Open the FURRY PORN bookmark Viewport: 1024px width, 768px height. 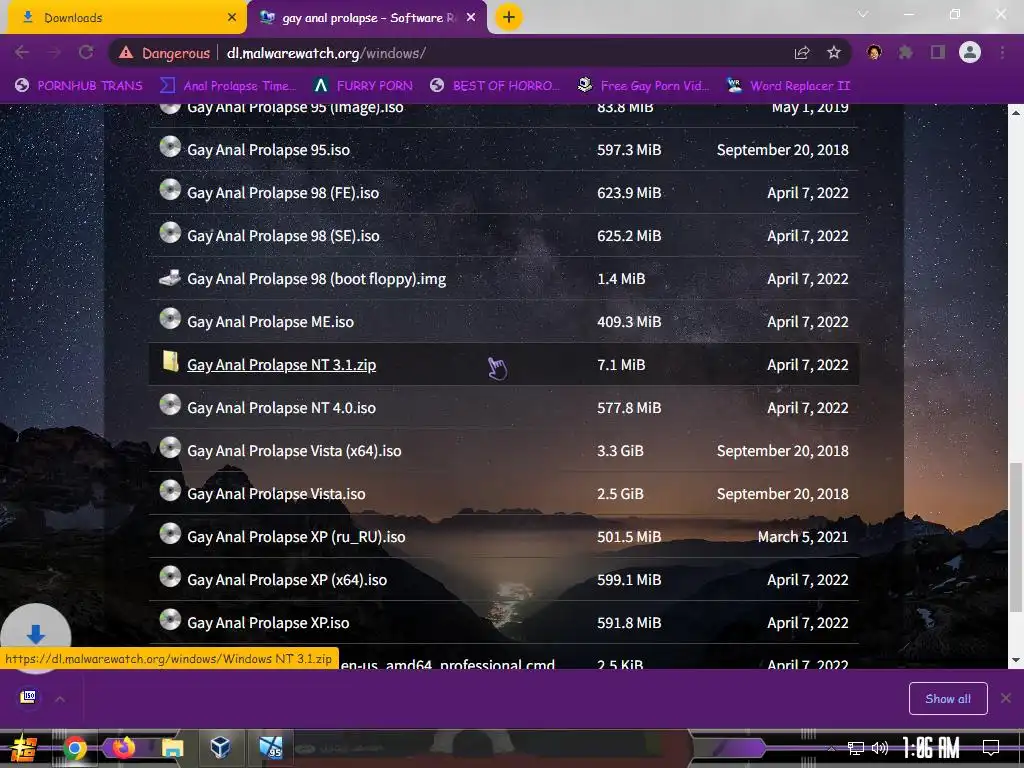tap(363, 86)
